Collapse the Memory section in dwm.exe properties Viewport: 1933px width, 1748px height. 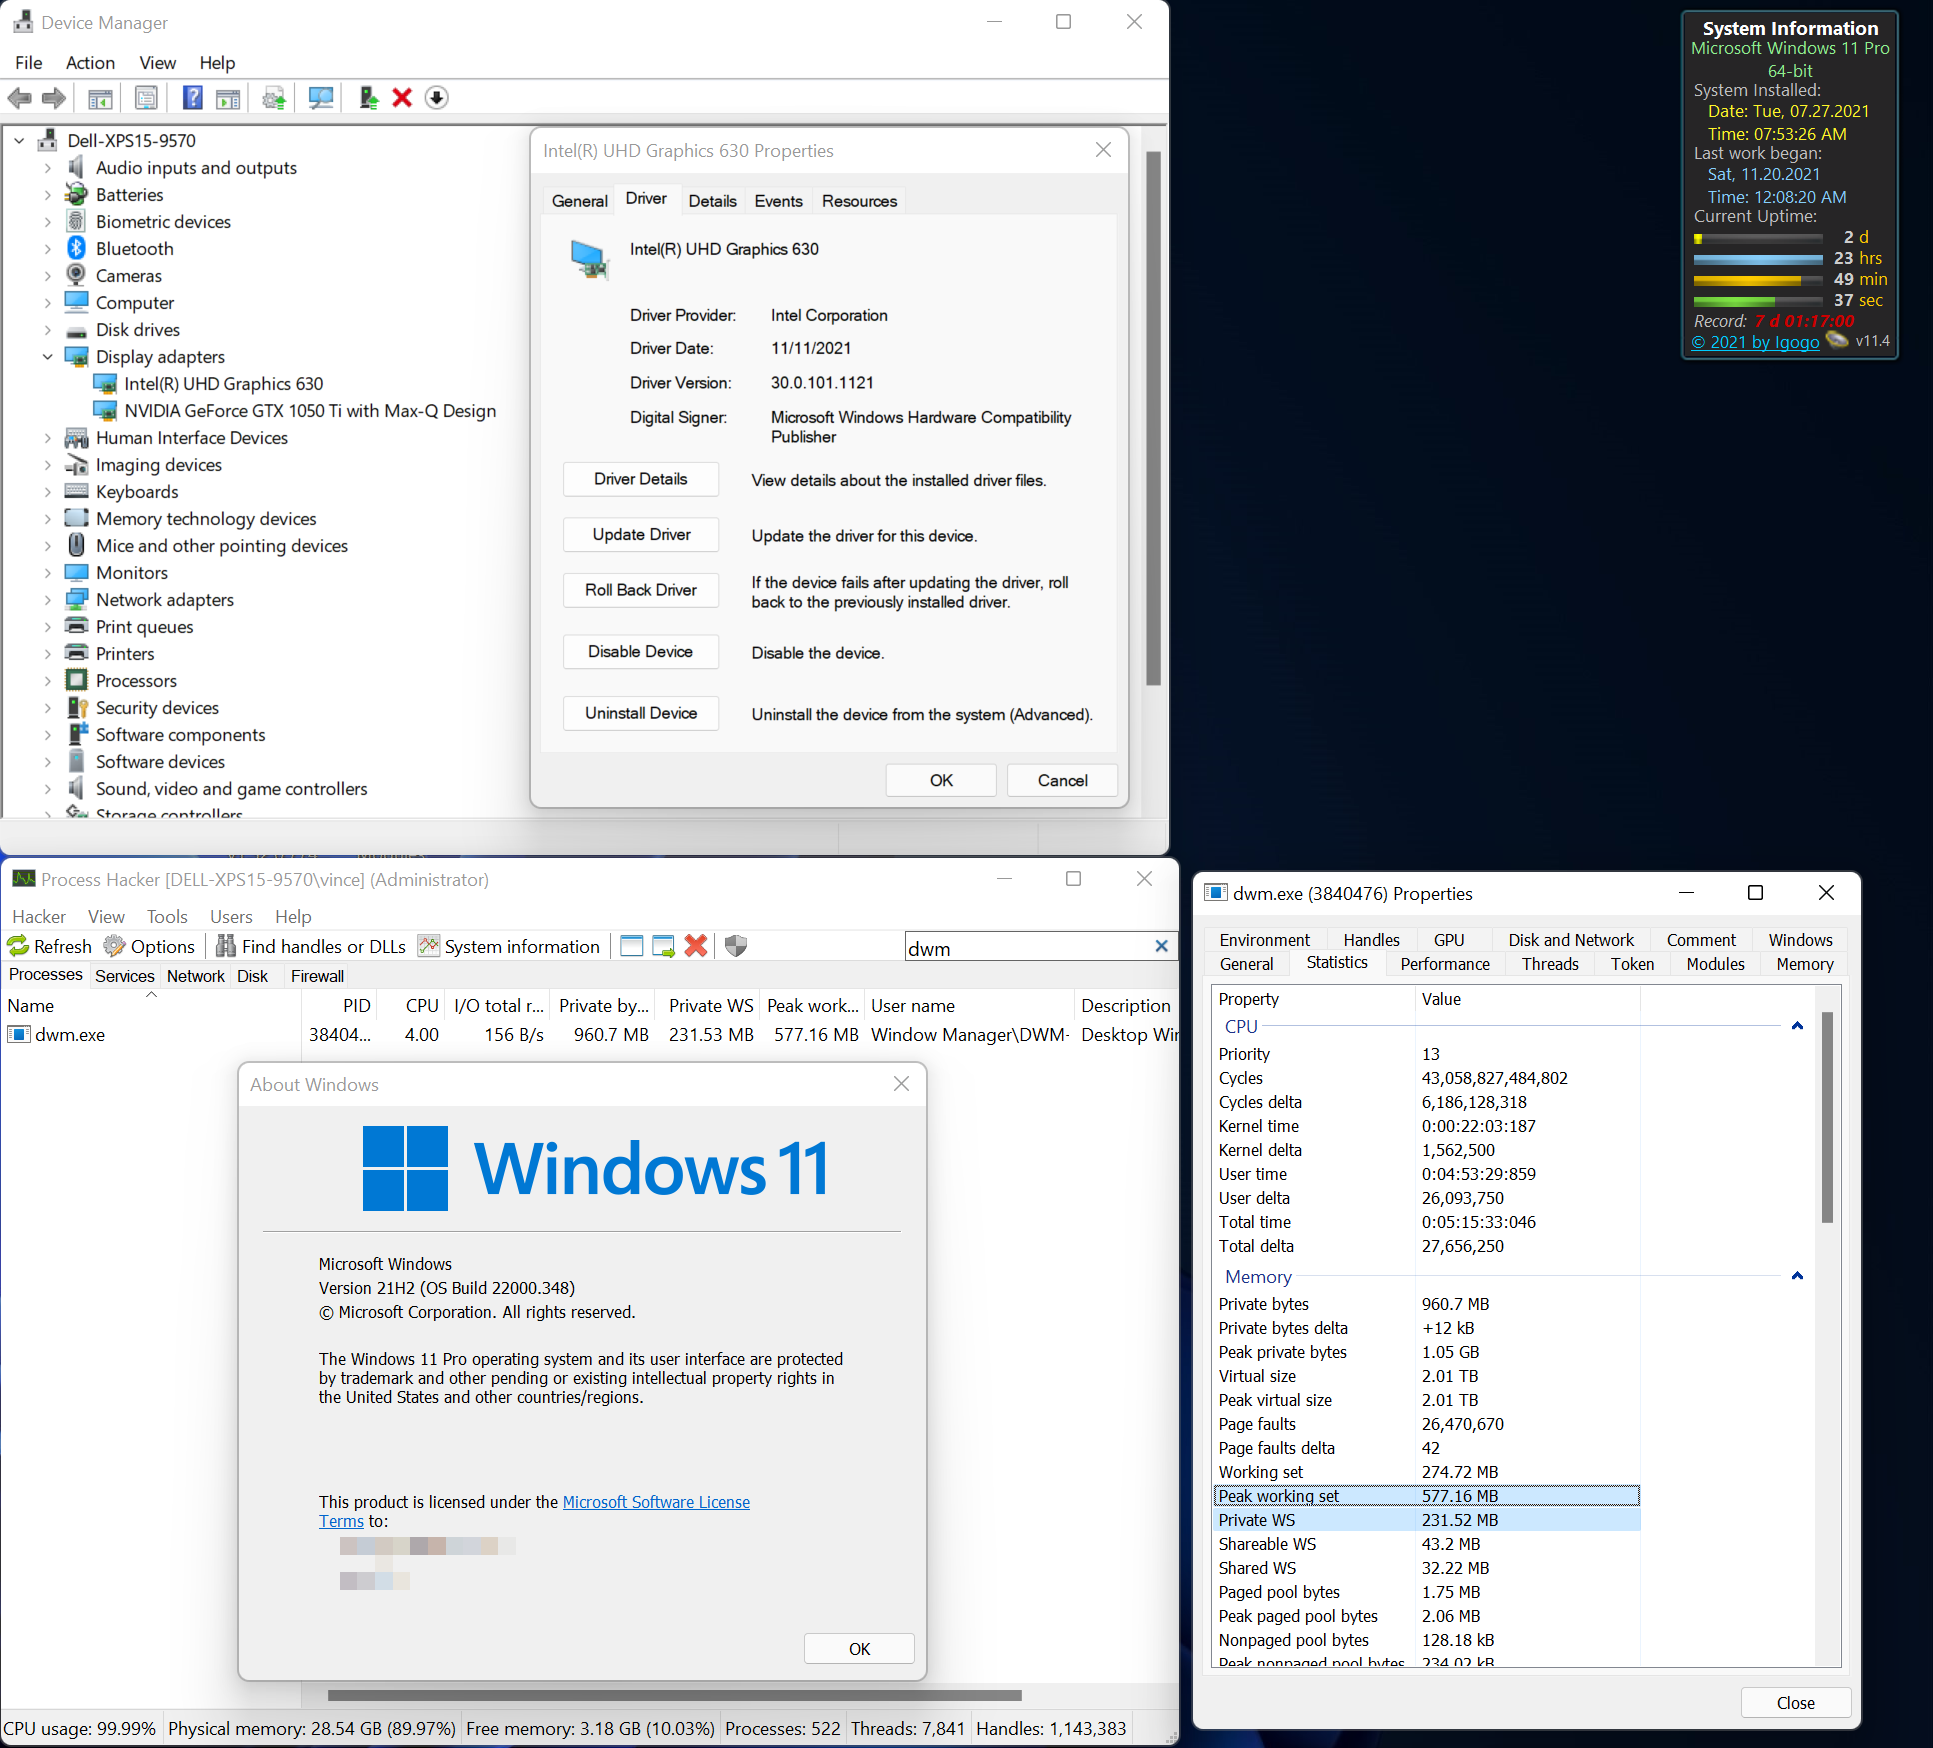pos(1797,1276)
